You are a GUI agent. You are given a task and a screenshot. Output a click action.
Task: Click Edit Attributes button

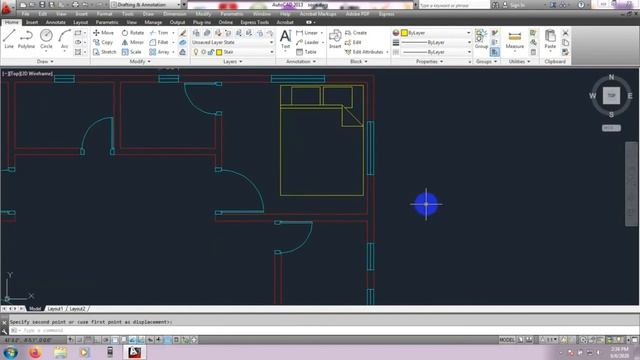(x=364, y=52)
